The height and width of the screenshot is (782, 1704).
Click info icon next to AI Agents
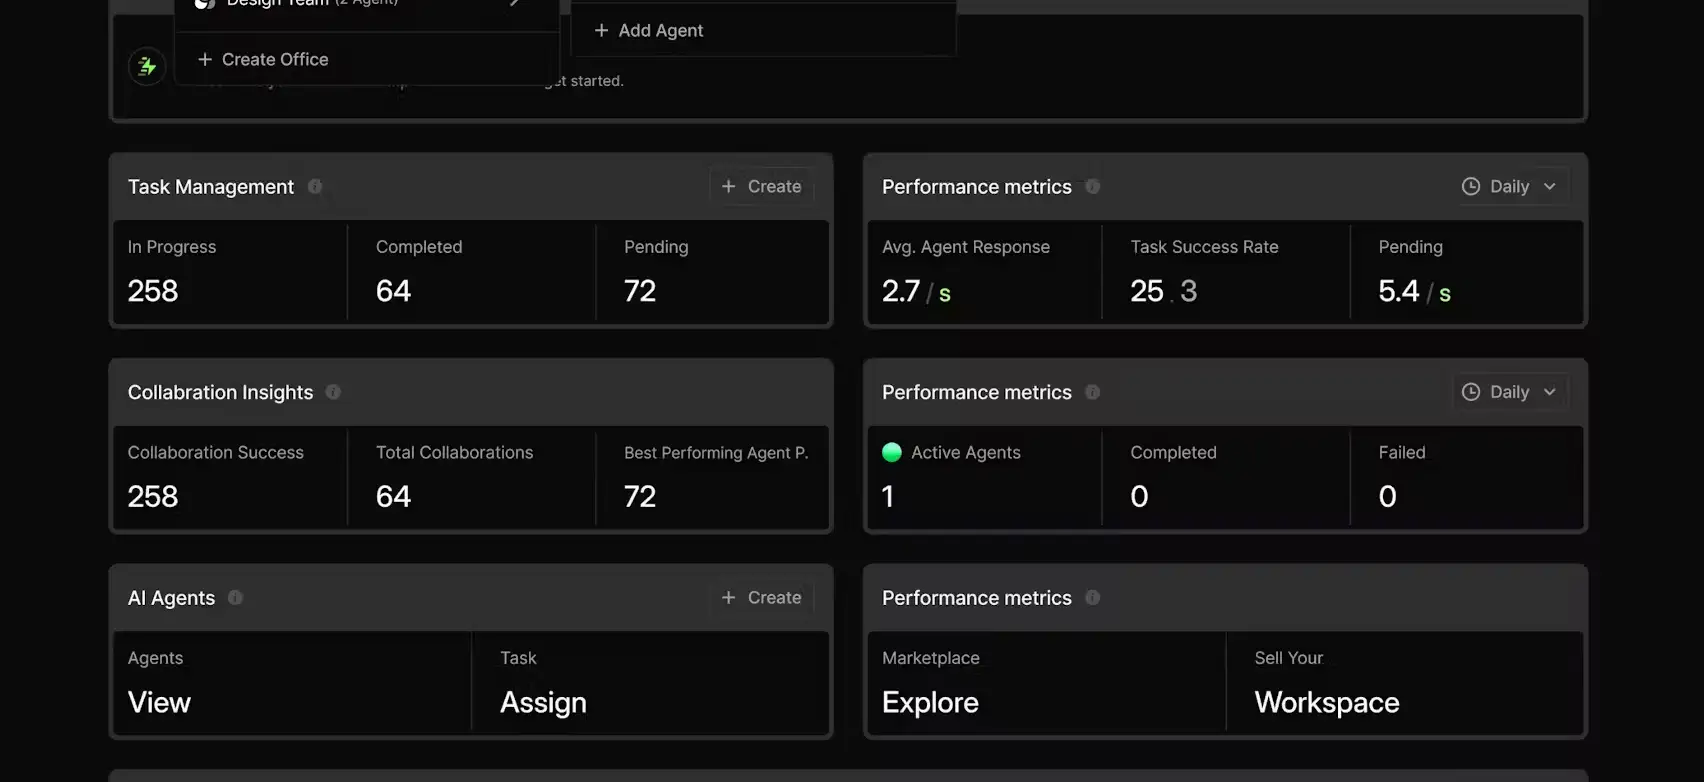pyautogui.click(x=235, y=598)
